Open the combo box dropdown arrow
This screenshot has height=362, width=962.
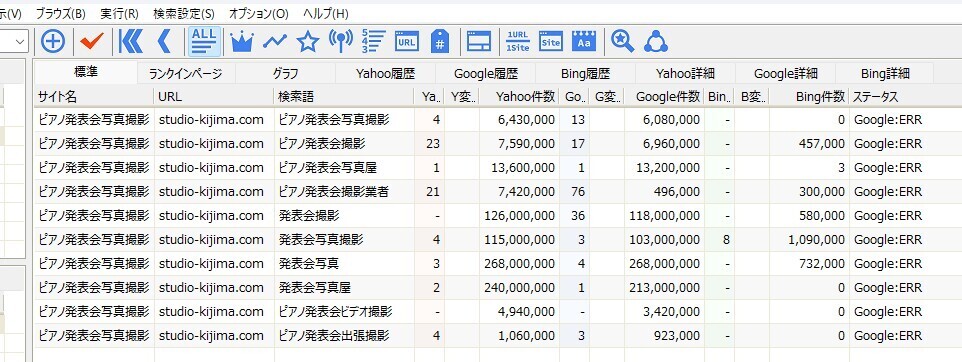coord(20,42)
